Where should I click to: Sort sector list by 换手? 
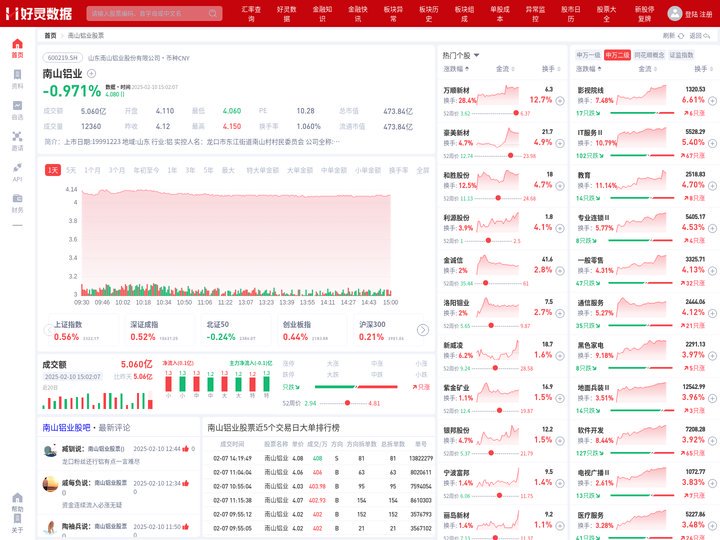(x=703, y=69)
